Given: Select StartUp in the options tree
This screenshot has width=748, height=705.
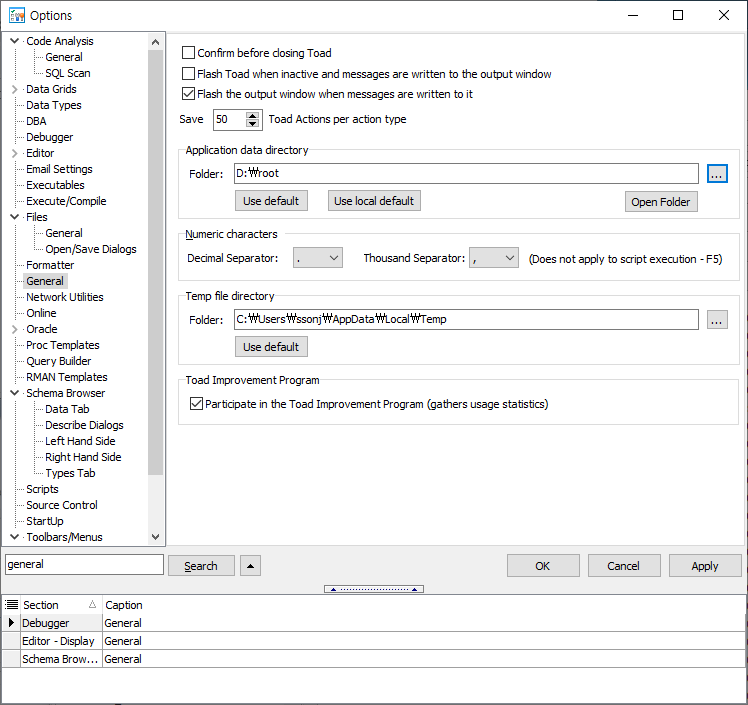Looking at the screenshot, I should tap(45, 521).
